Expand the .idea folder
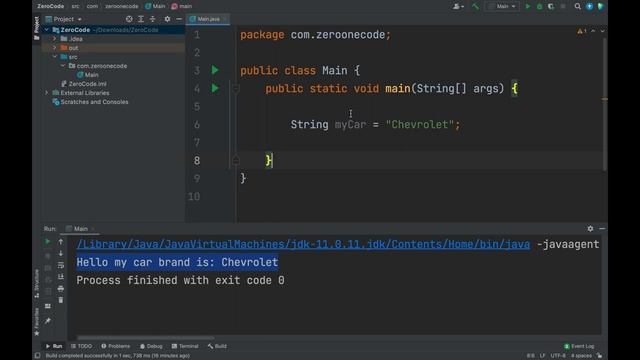 pyautogui.click(x=55, y=39)
